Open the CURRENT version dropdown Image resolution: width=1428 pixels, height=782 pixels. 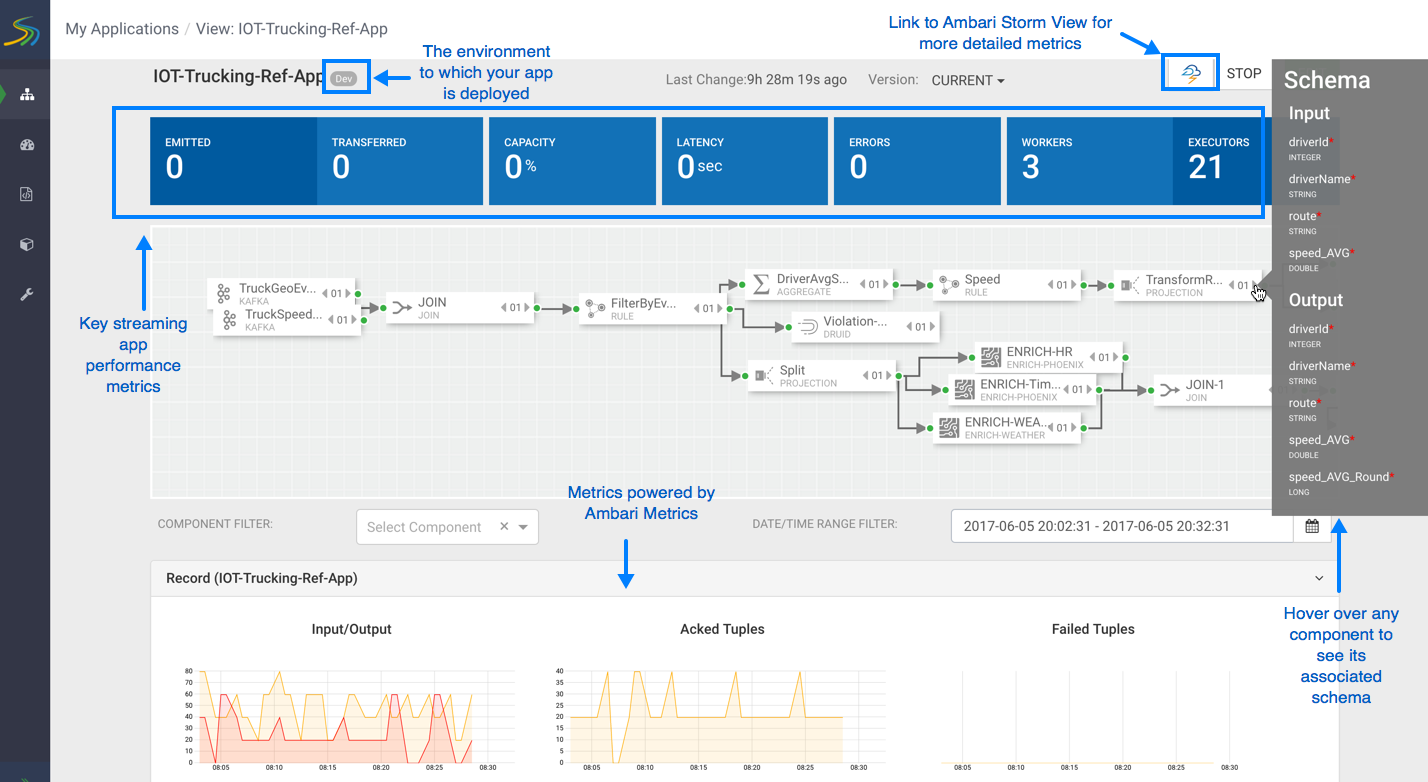pyautogui.click(x=968, y=80)
